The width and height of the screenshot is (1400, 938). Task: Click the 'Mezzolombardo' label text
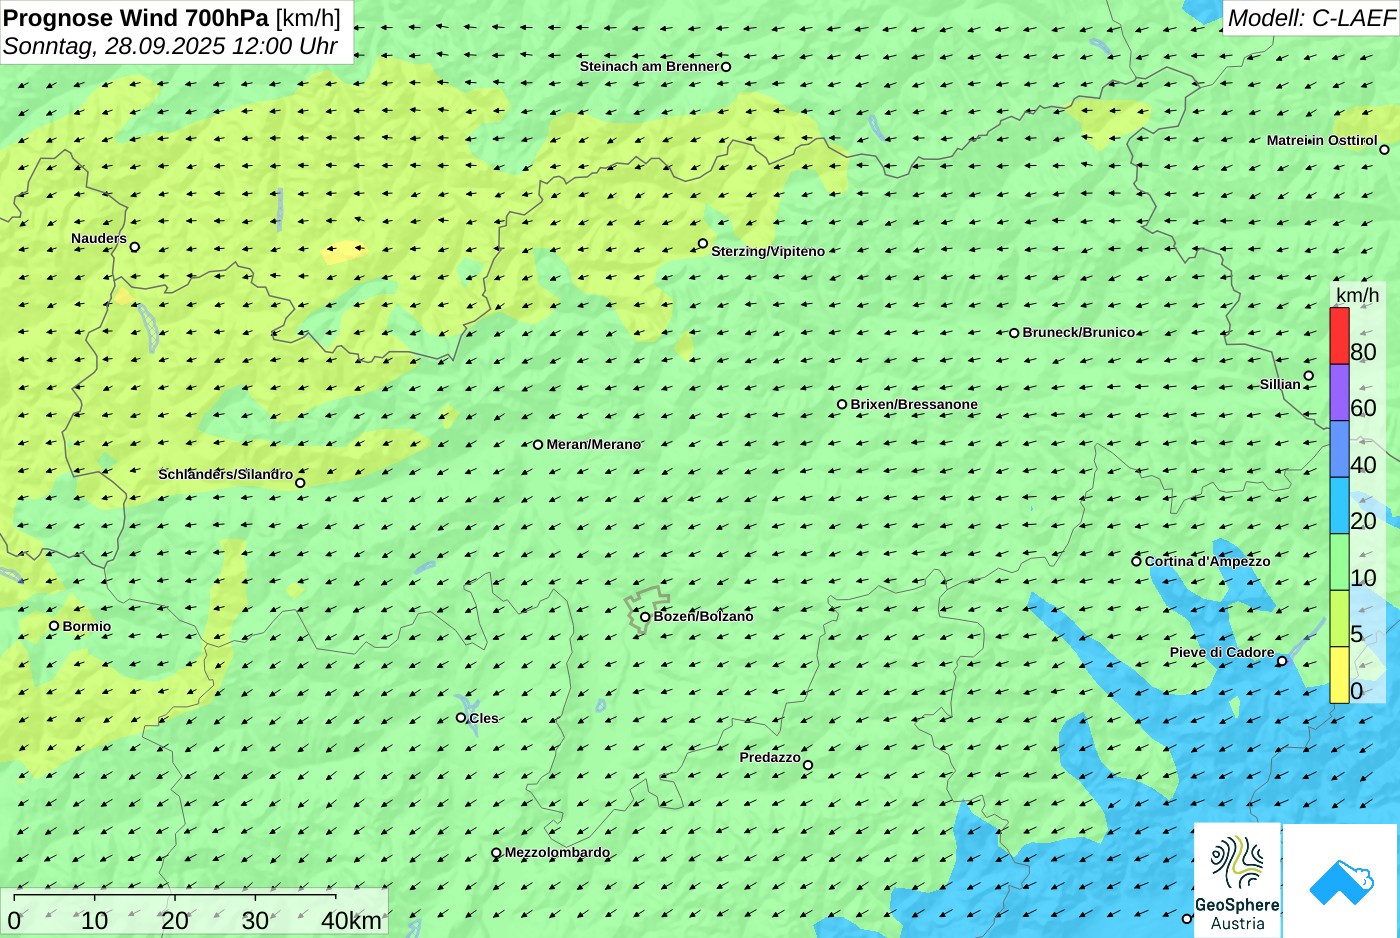[557, 853]
